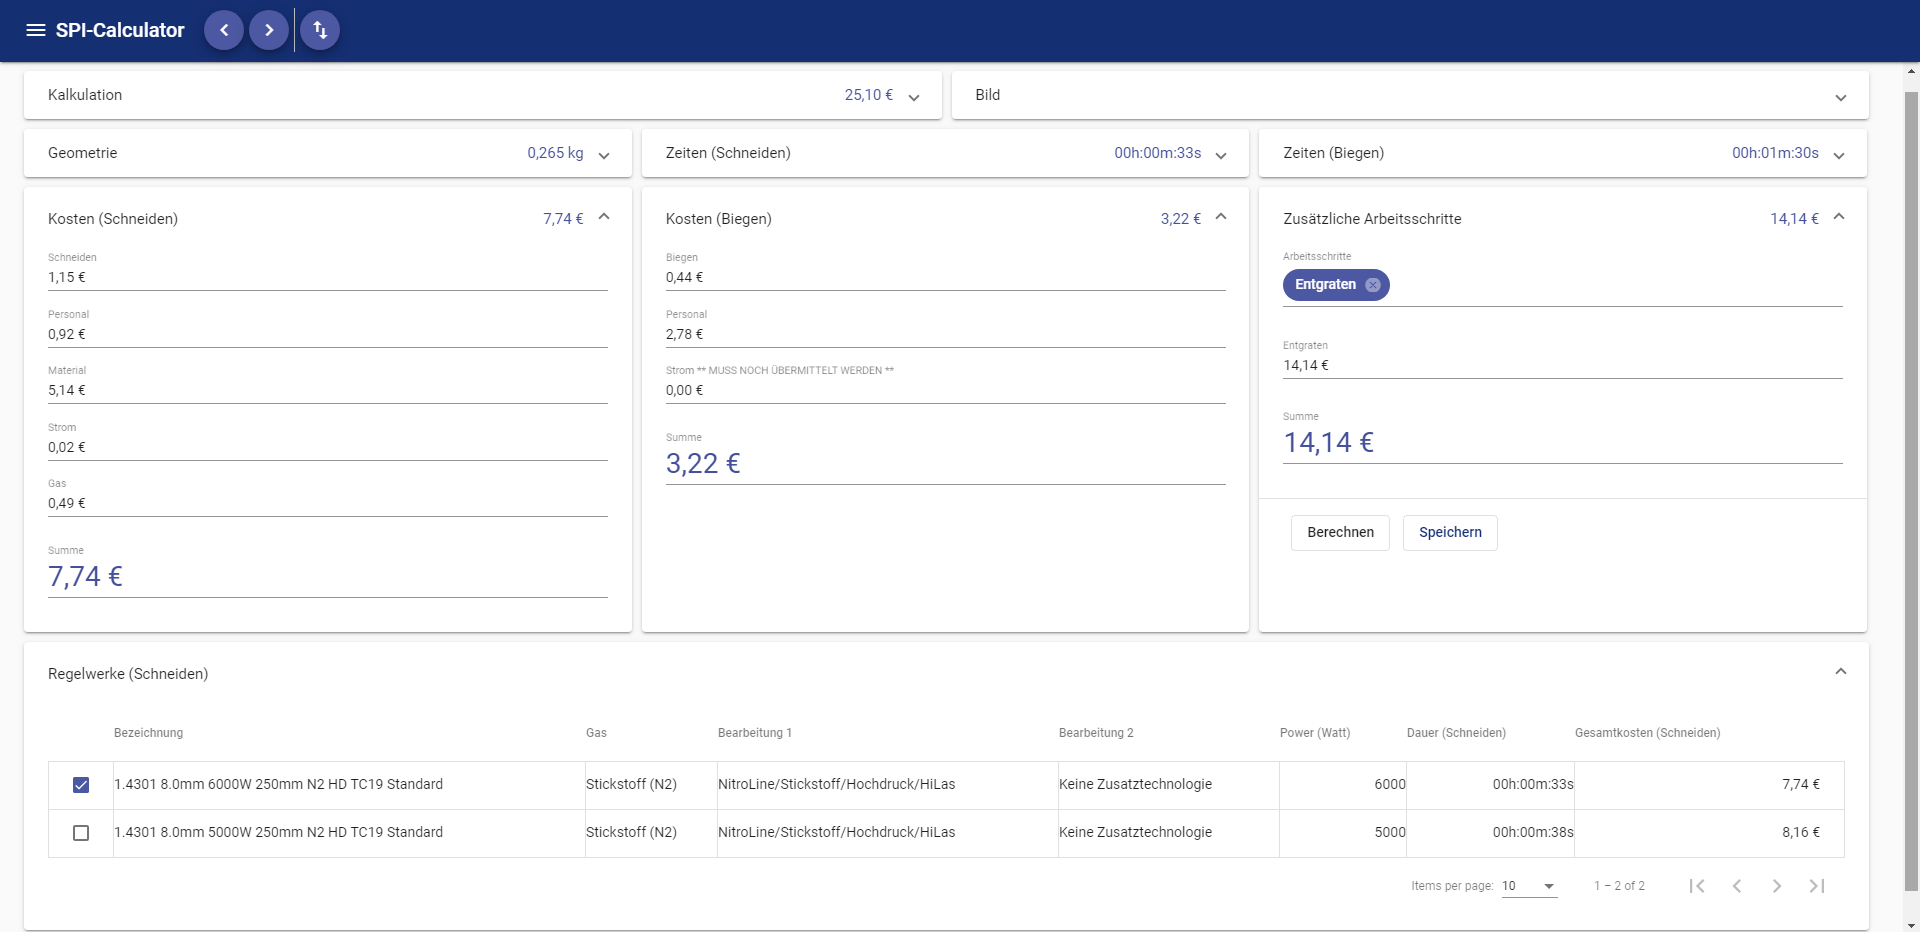Open the items per page dropdown
The width and height of the screenshot is (1920, 932).
1529,886
